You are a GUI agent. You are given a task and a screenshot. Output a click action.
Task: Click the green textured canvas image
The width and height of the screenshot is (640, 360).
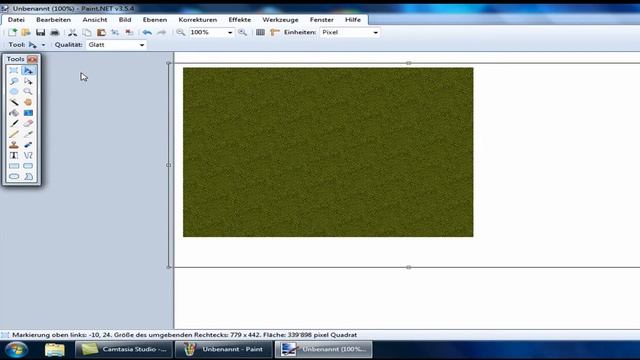pos(328,152)
